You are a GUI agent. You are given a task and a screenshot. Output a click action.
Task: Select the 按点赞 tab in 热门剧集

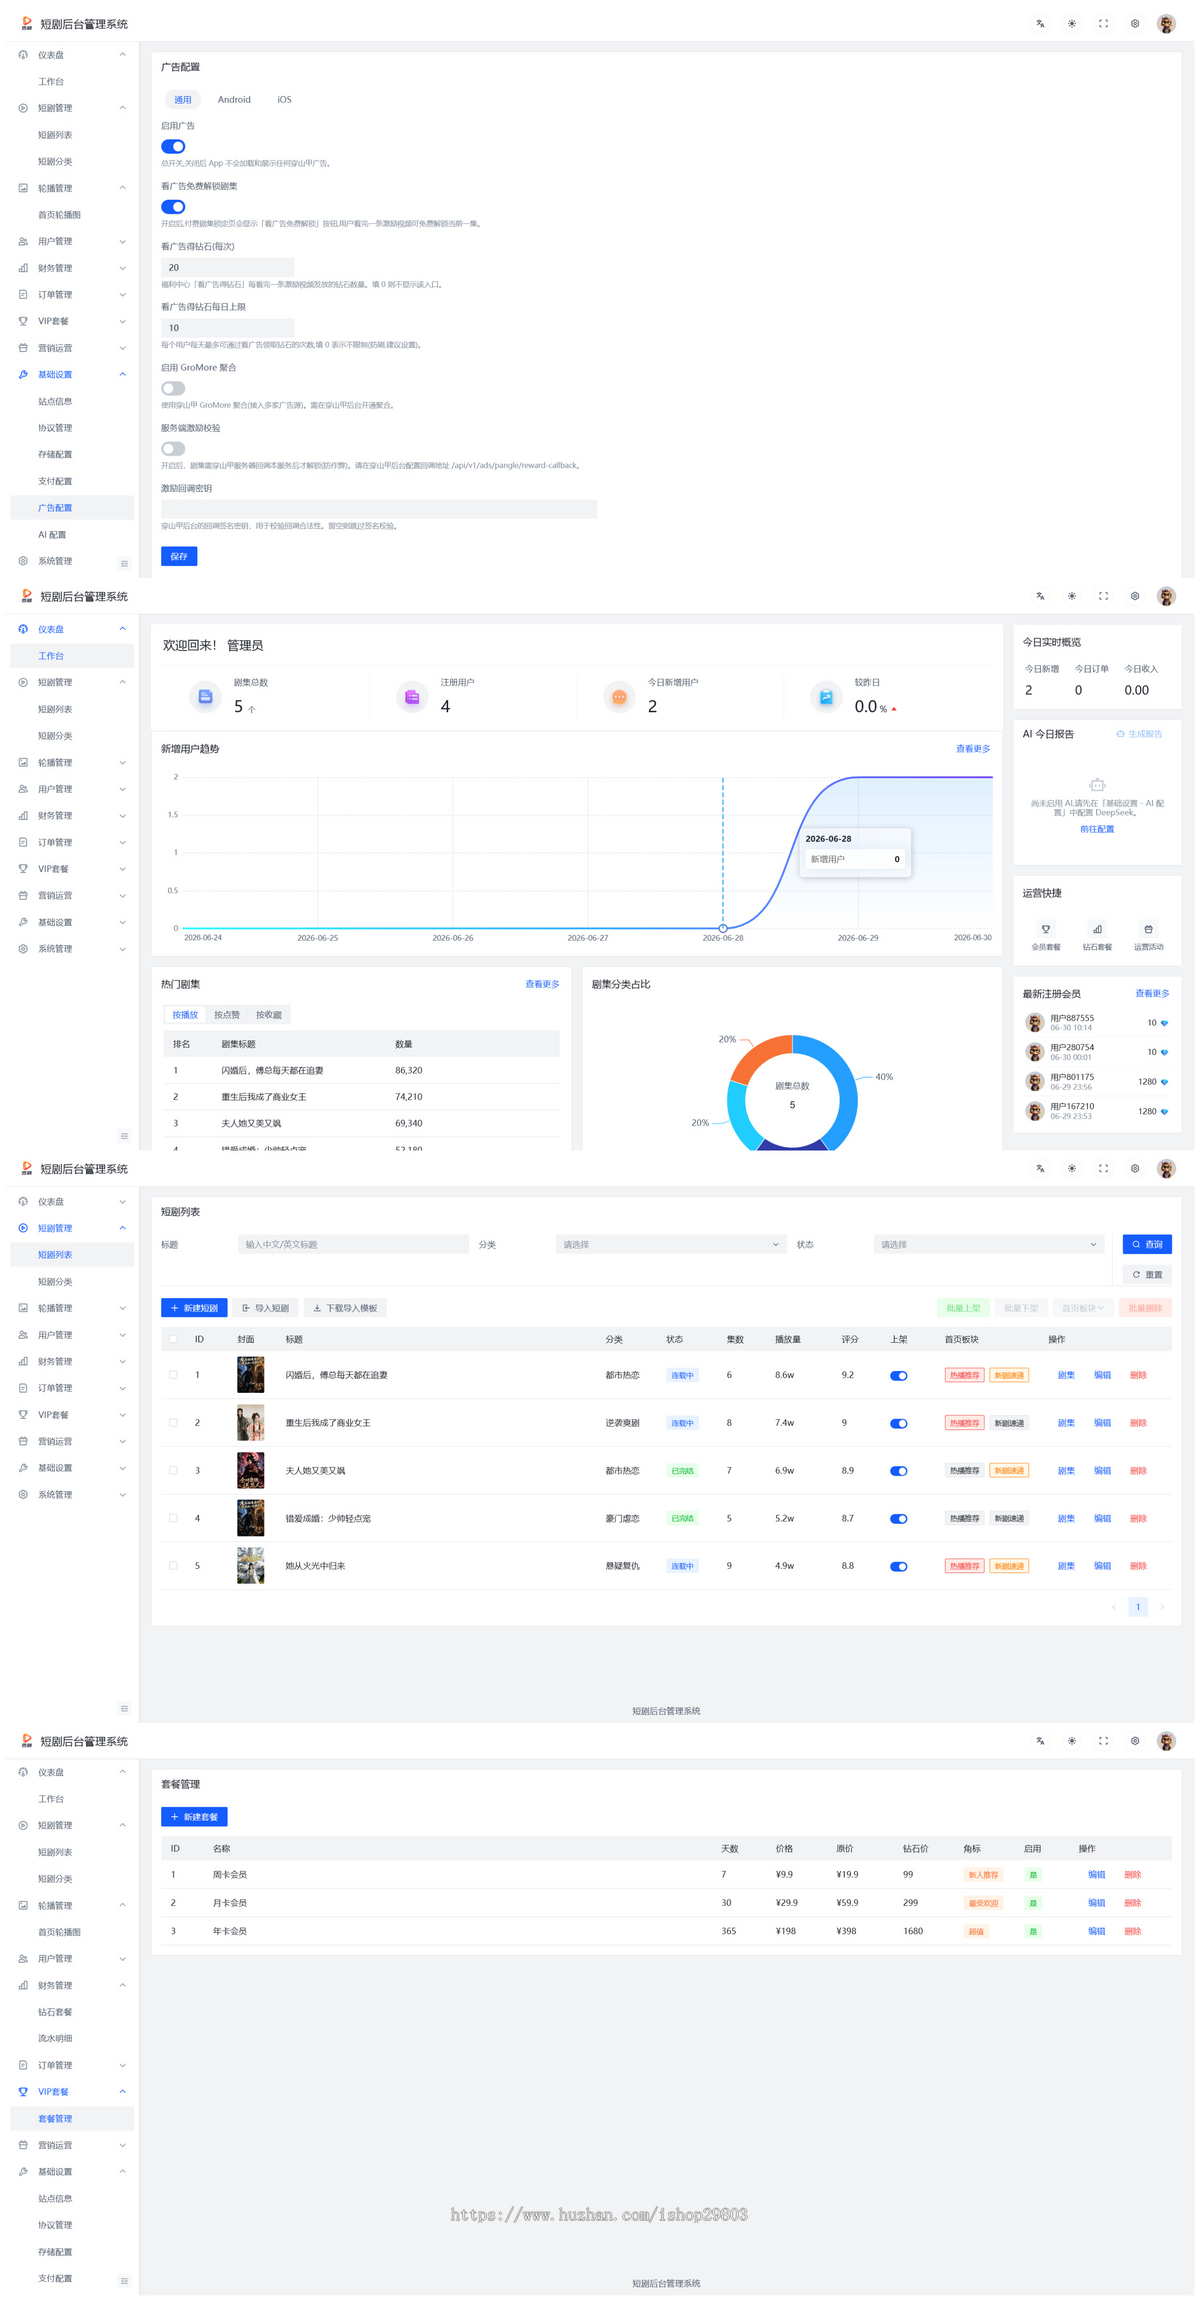(227, 1015)
